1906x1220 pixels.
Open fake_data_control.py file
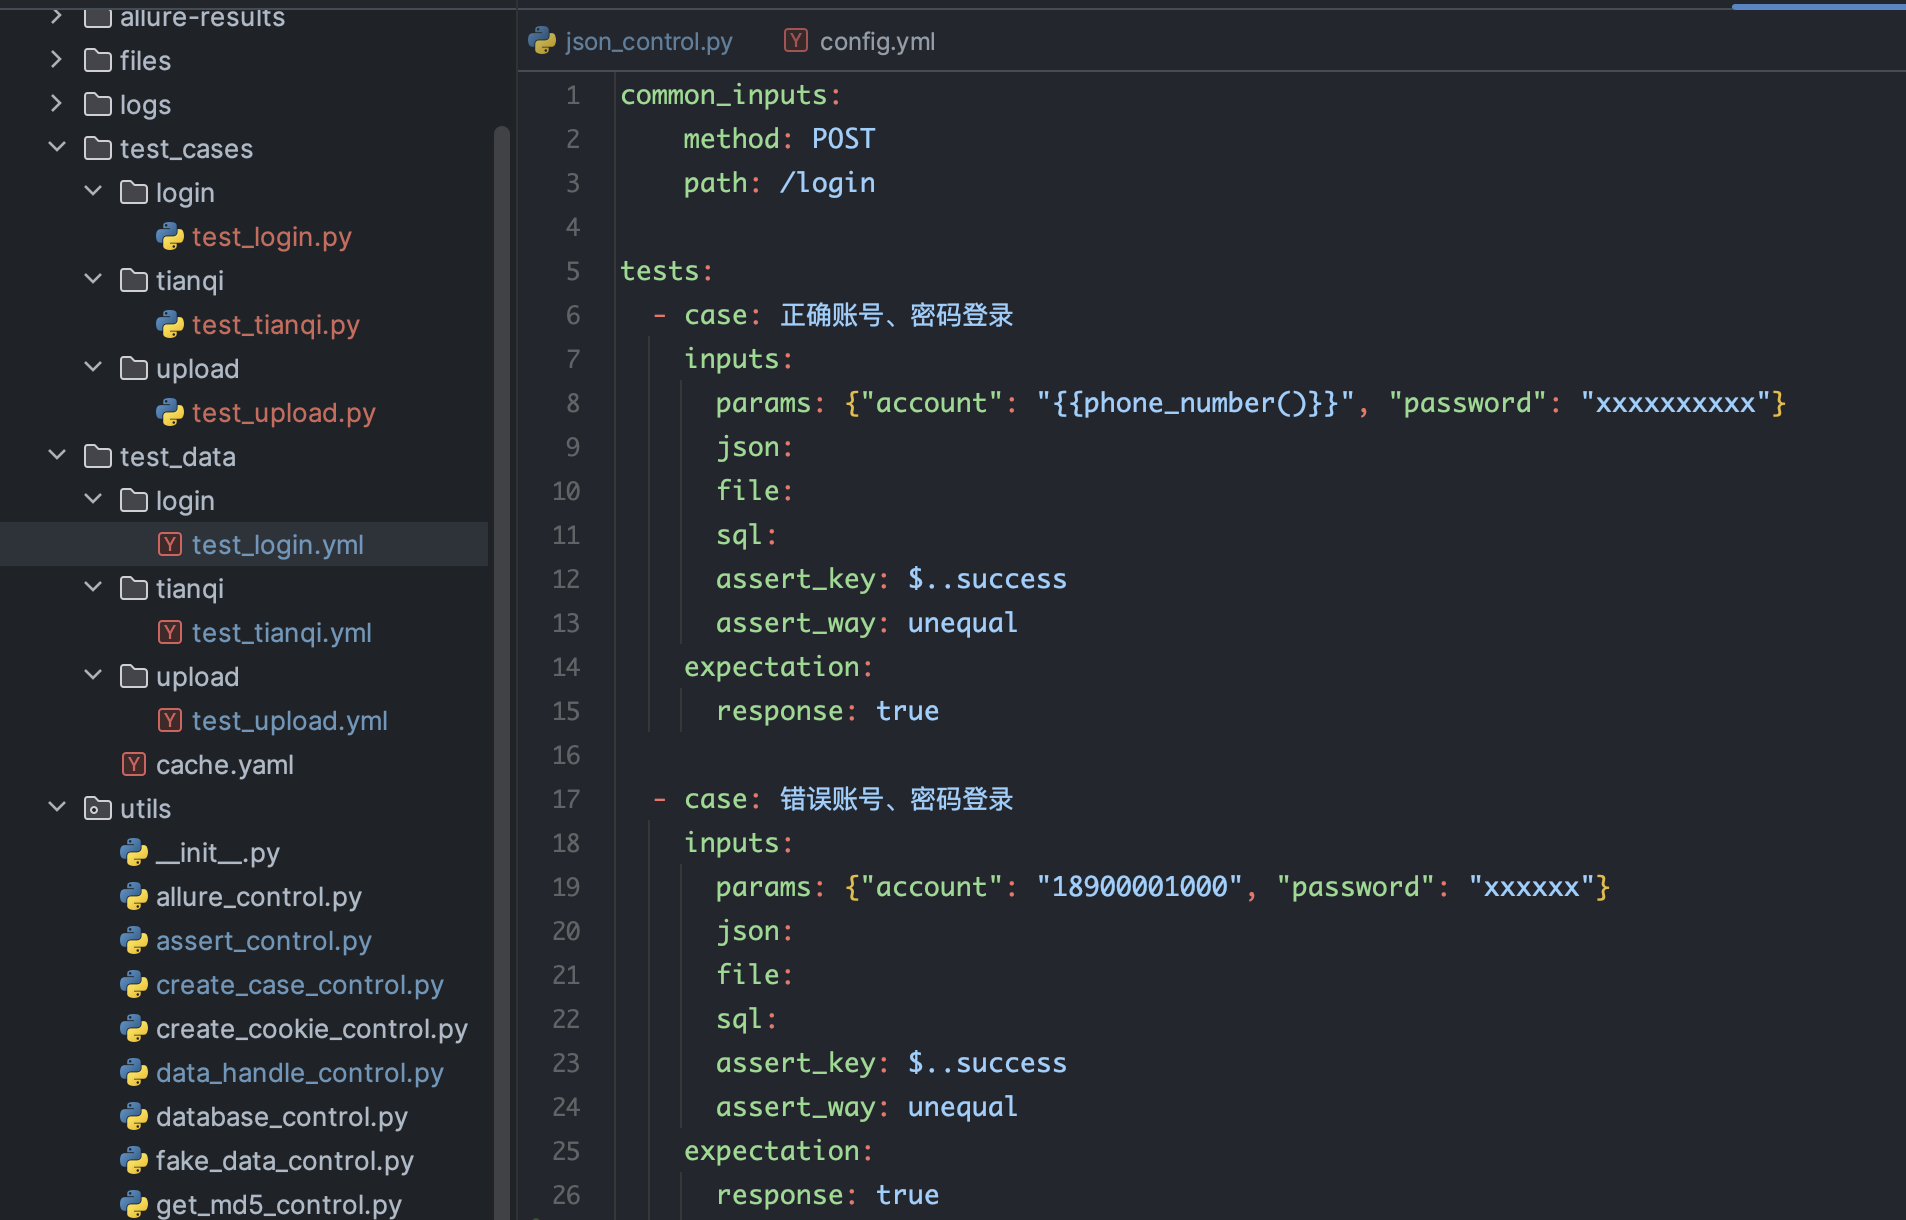[x=284, y=1161]
